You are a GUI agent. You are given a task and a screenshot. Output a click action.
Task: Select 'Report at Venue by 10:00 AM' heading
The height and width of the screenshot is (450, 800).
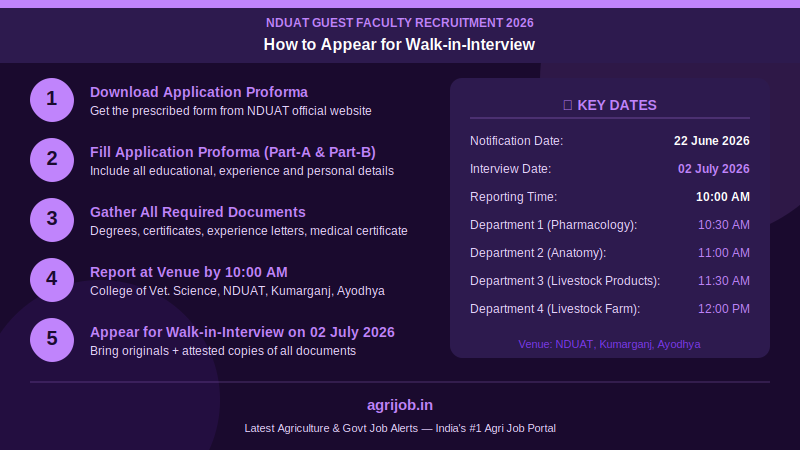pyautogui.click(x=189, y=272)
